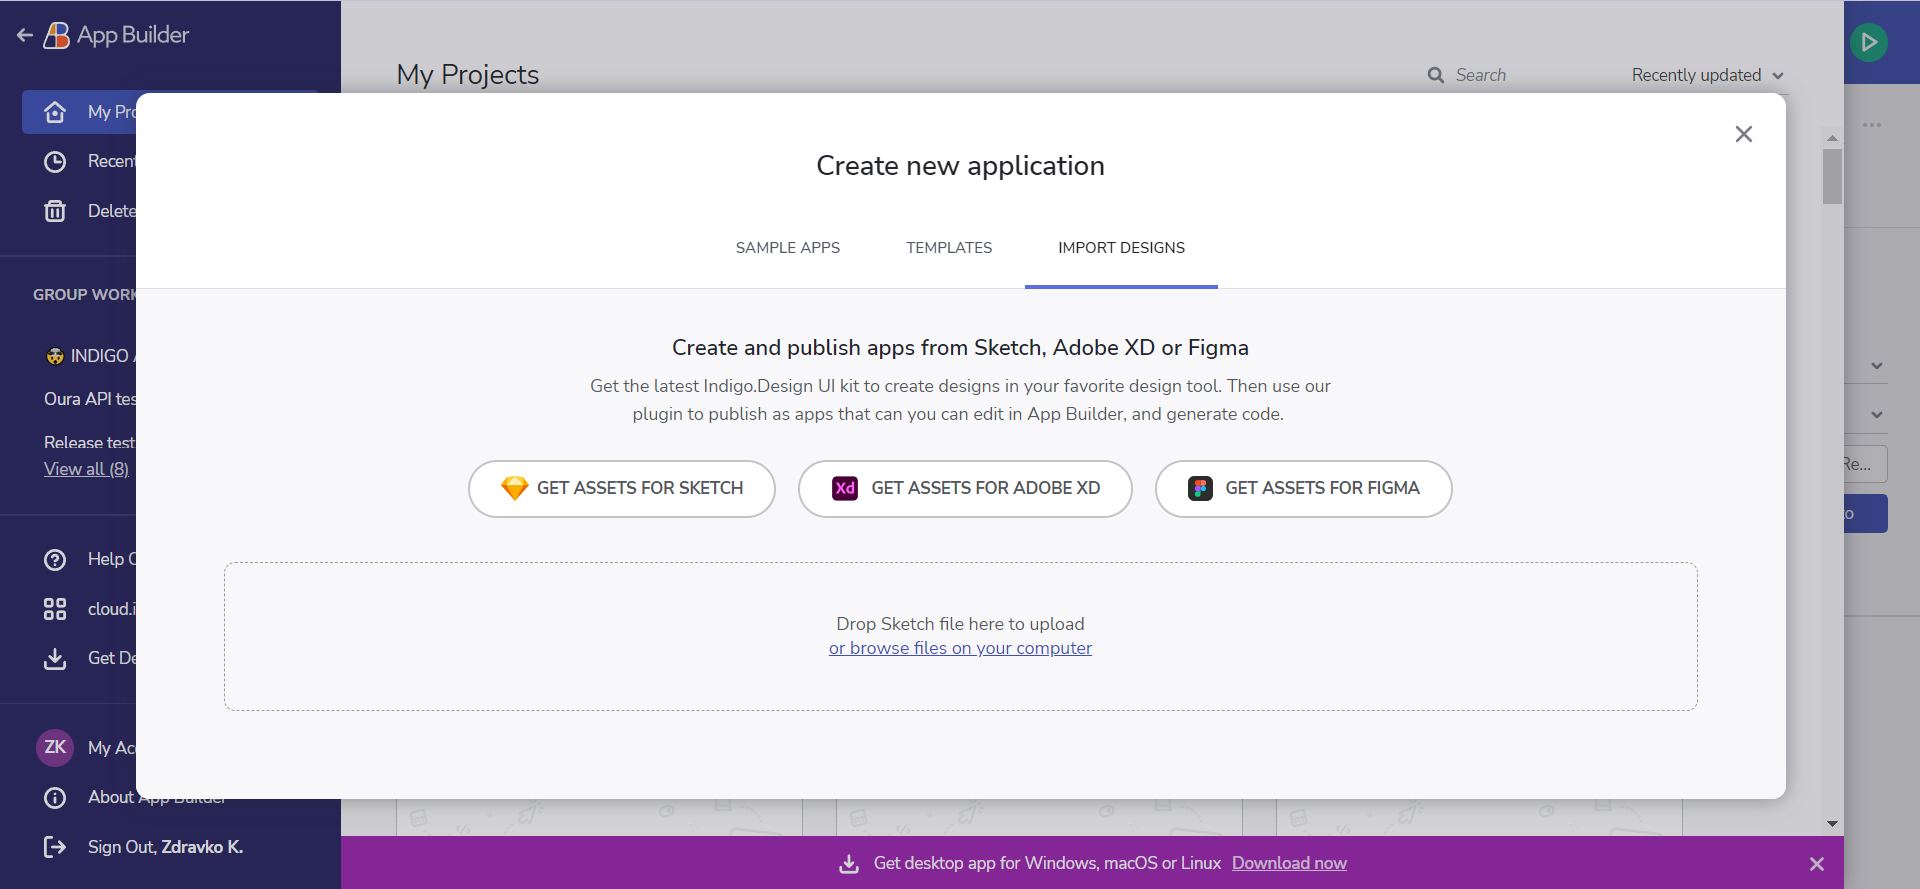Open Recent via clock icon
1920x889 pixels.
(x=55, y=162)
